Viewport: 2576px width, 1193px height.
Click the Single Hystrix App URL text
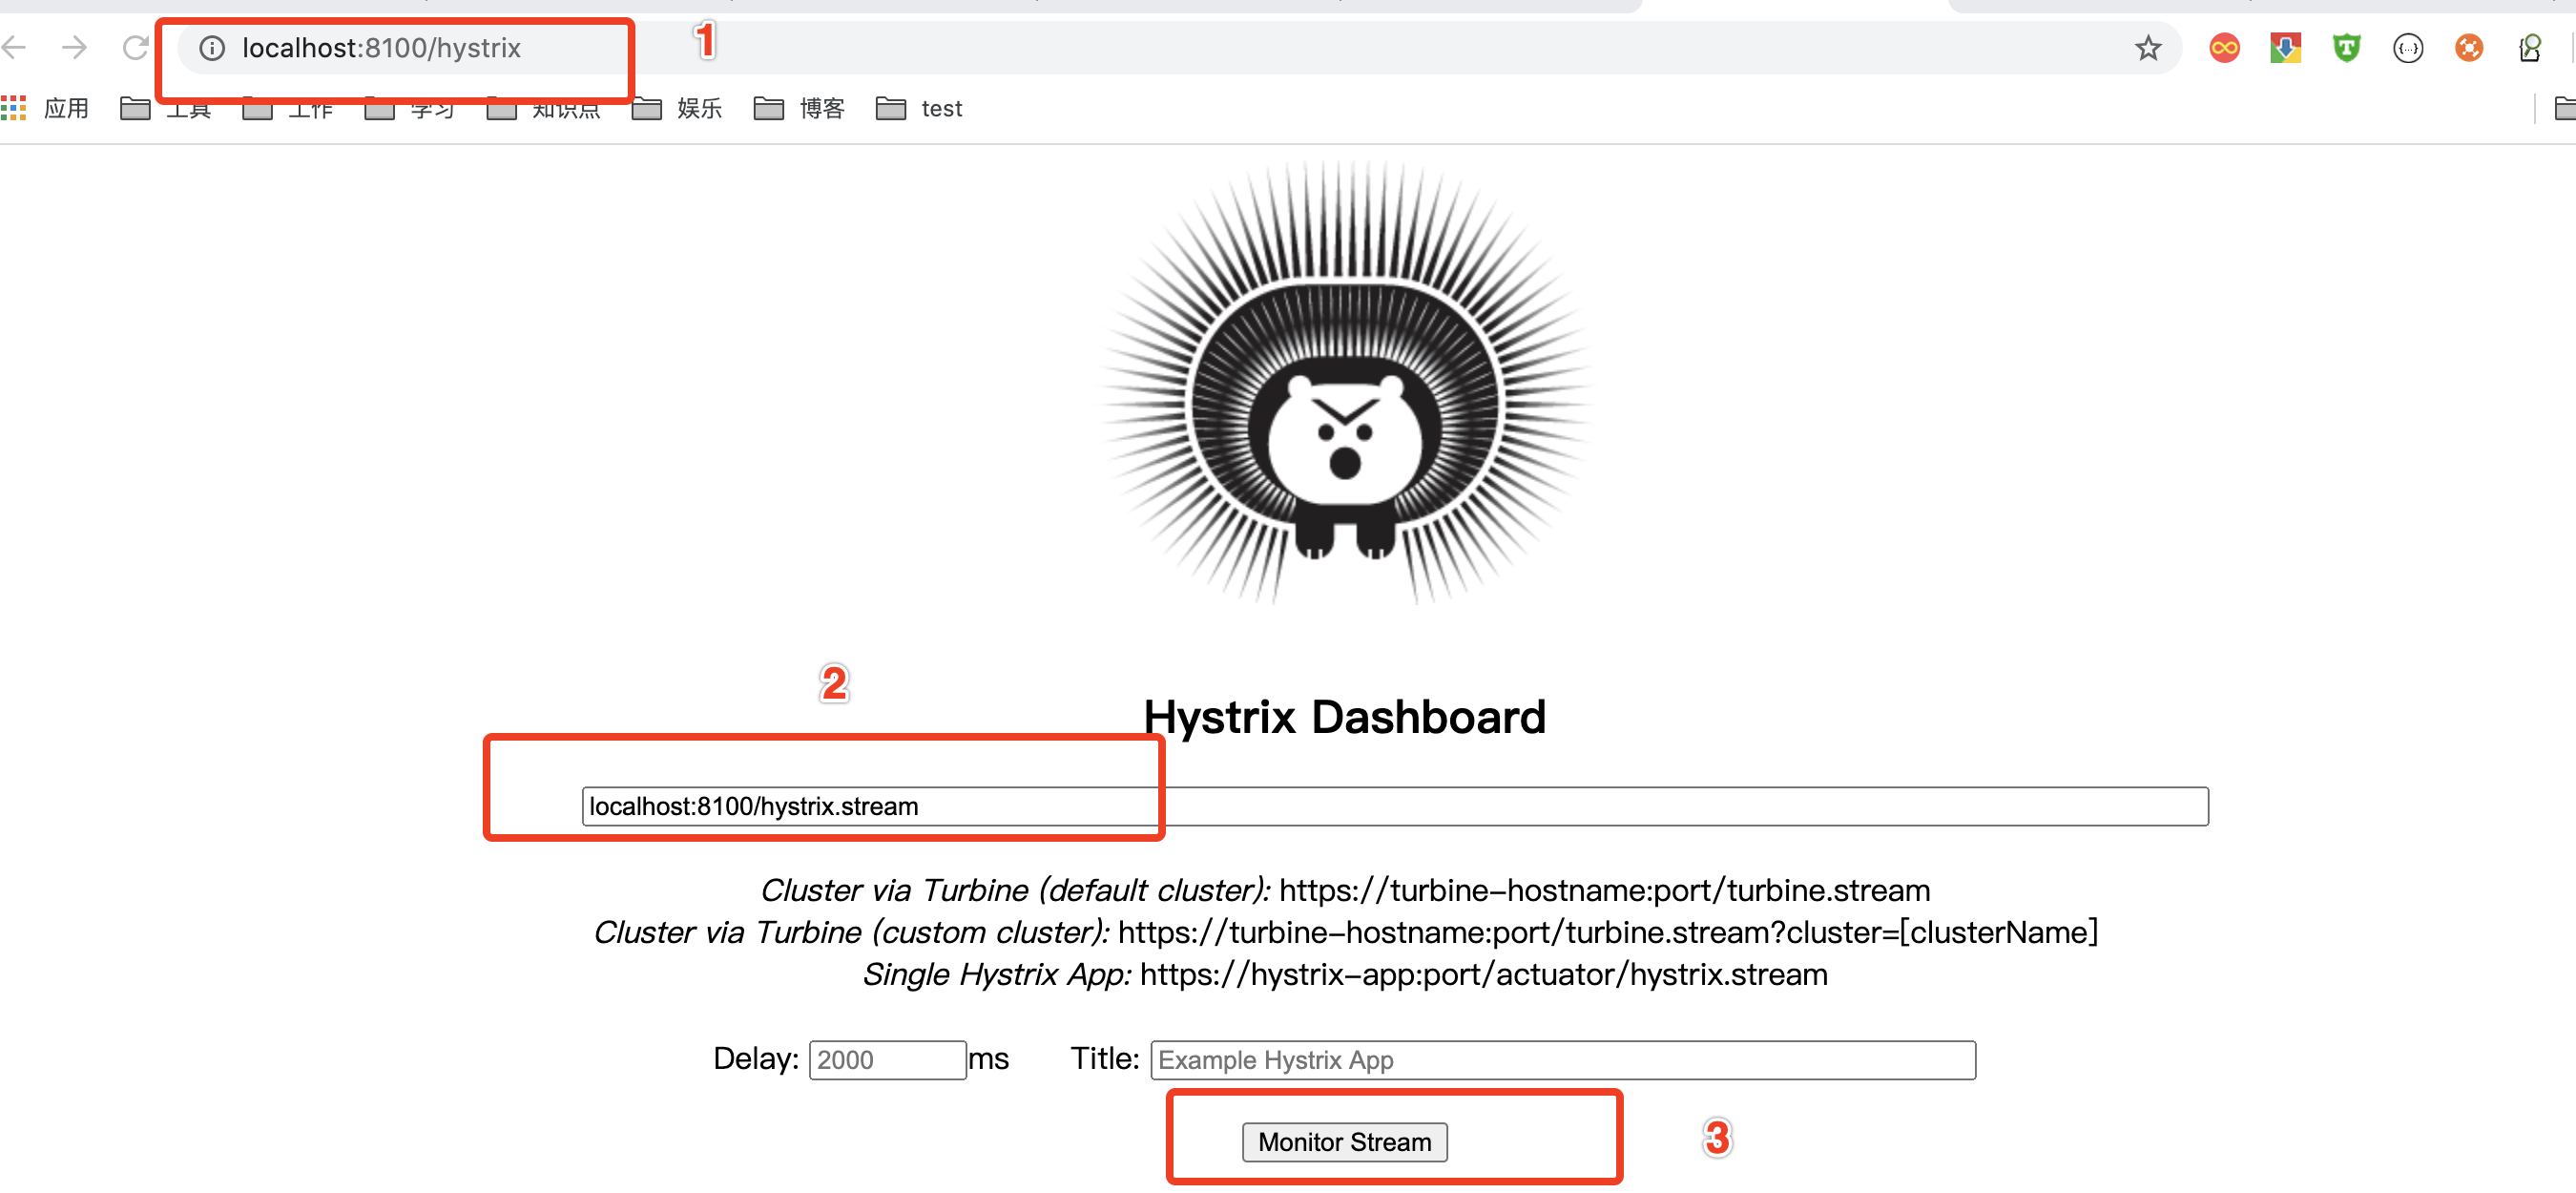1484,974
